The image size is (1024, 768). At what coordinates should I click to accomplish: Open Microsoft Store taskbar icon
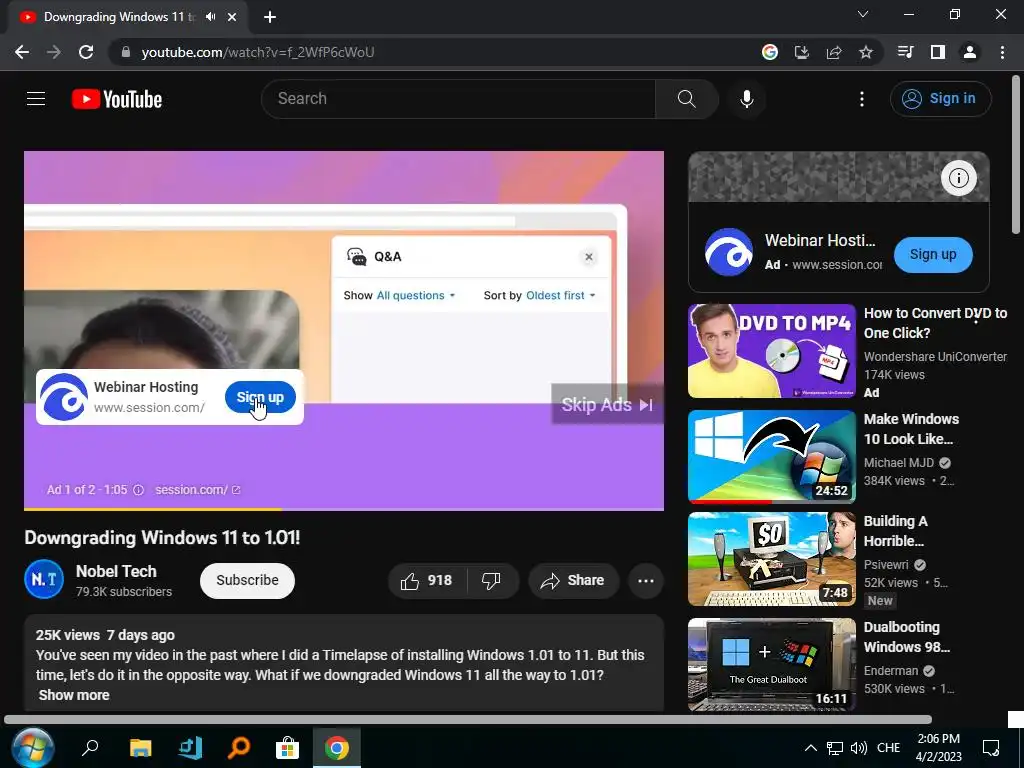pyautogui.click(x=287, y=748)
